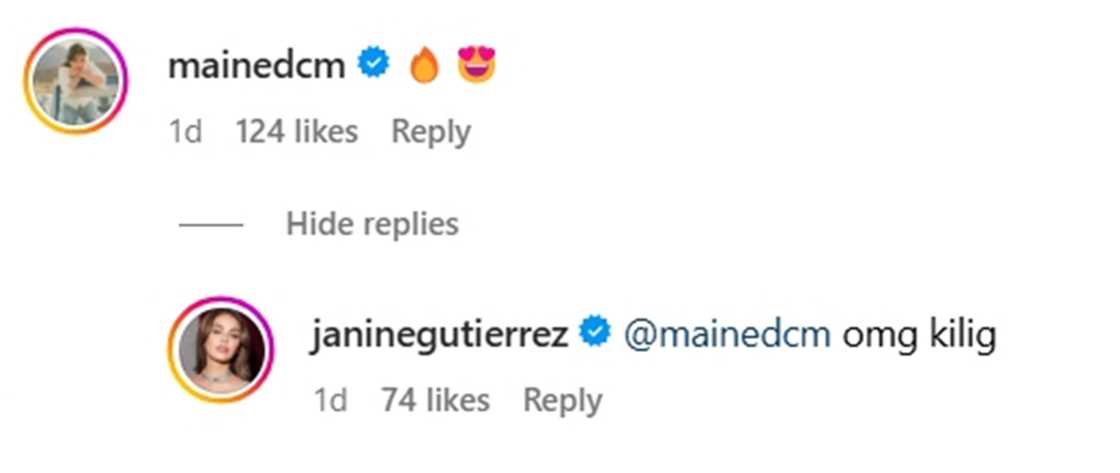View the 124 likes list

[x=296, y=131]
